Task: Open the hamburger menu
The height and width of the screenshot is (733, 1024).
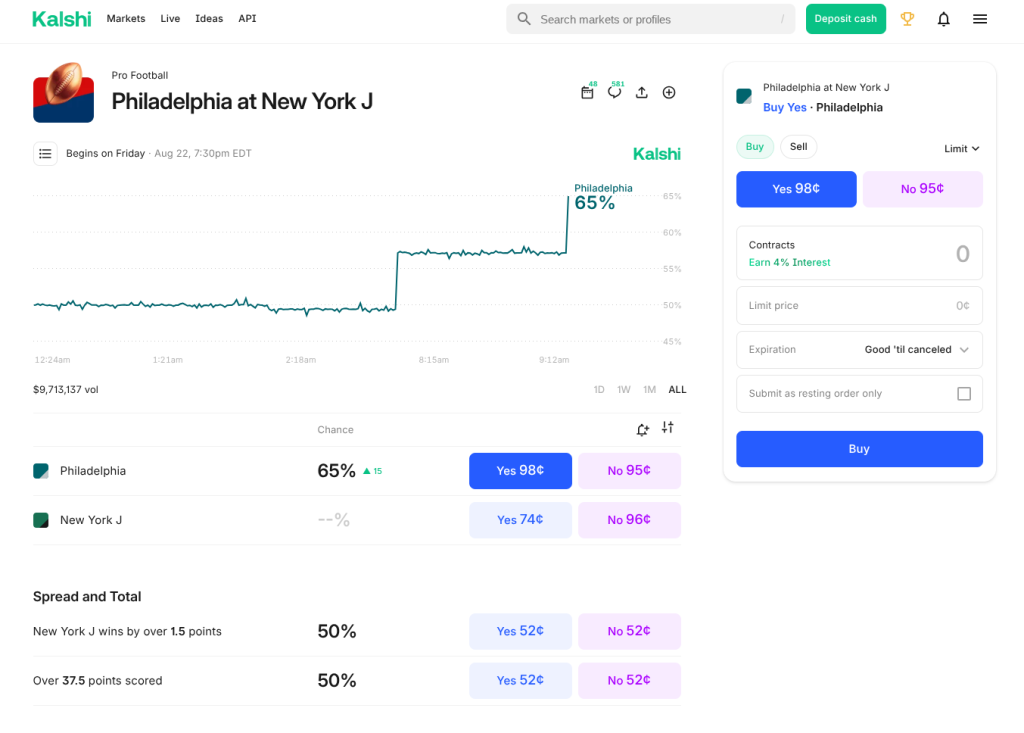Action: [x=980, y=19]
